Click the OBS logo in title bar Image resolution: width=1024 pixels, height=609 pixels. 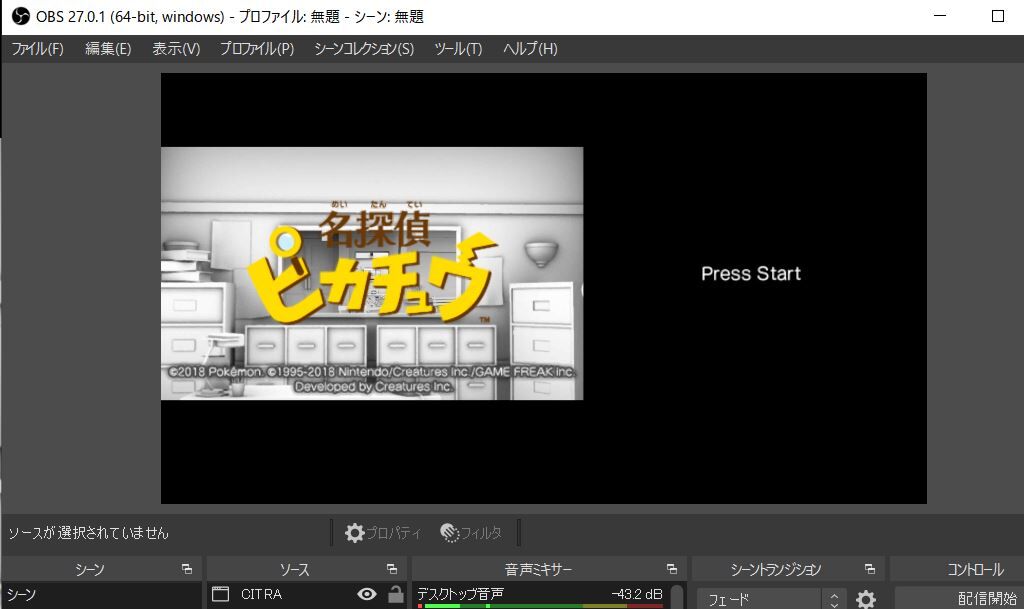coord(21,16)
